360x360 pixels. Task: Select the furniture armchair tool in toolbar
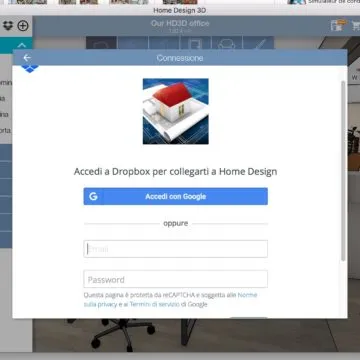pyautogui.click(x=227, y=43)
